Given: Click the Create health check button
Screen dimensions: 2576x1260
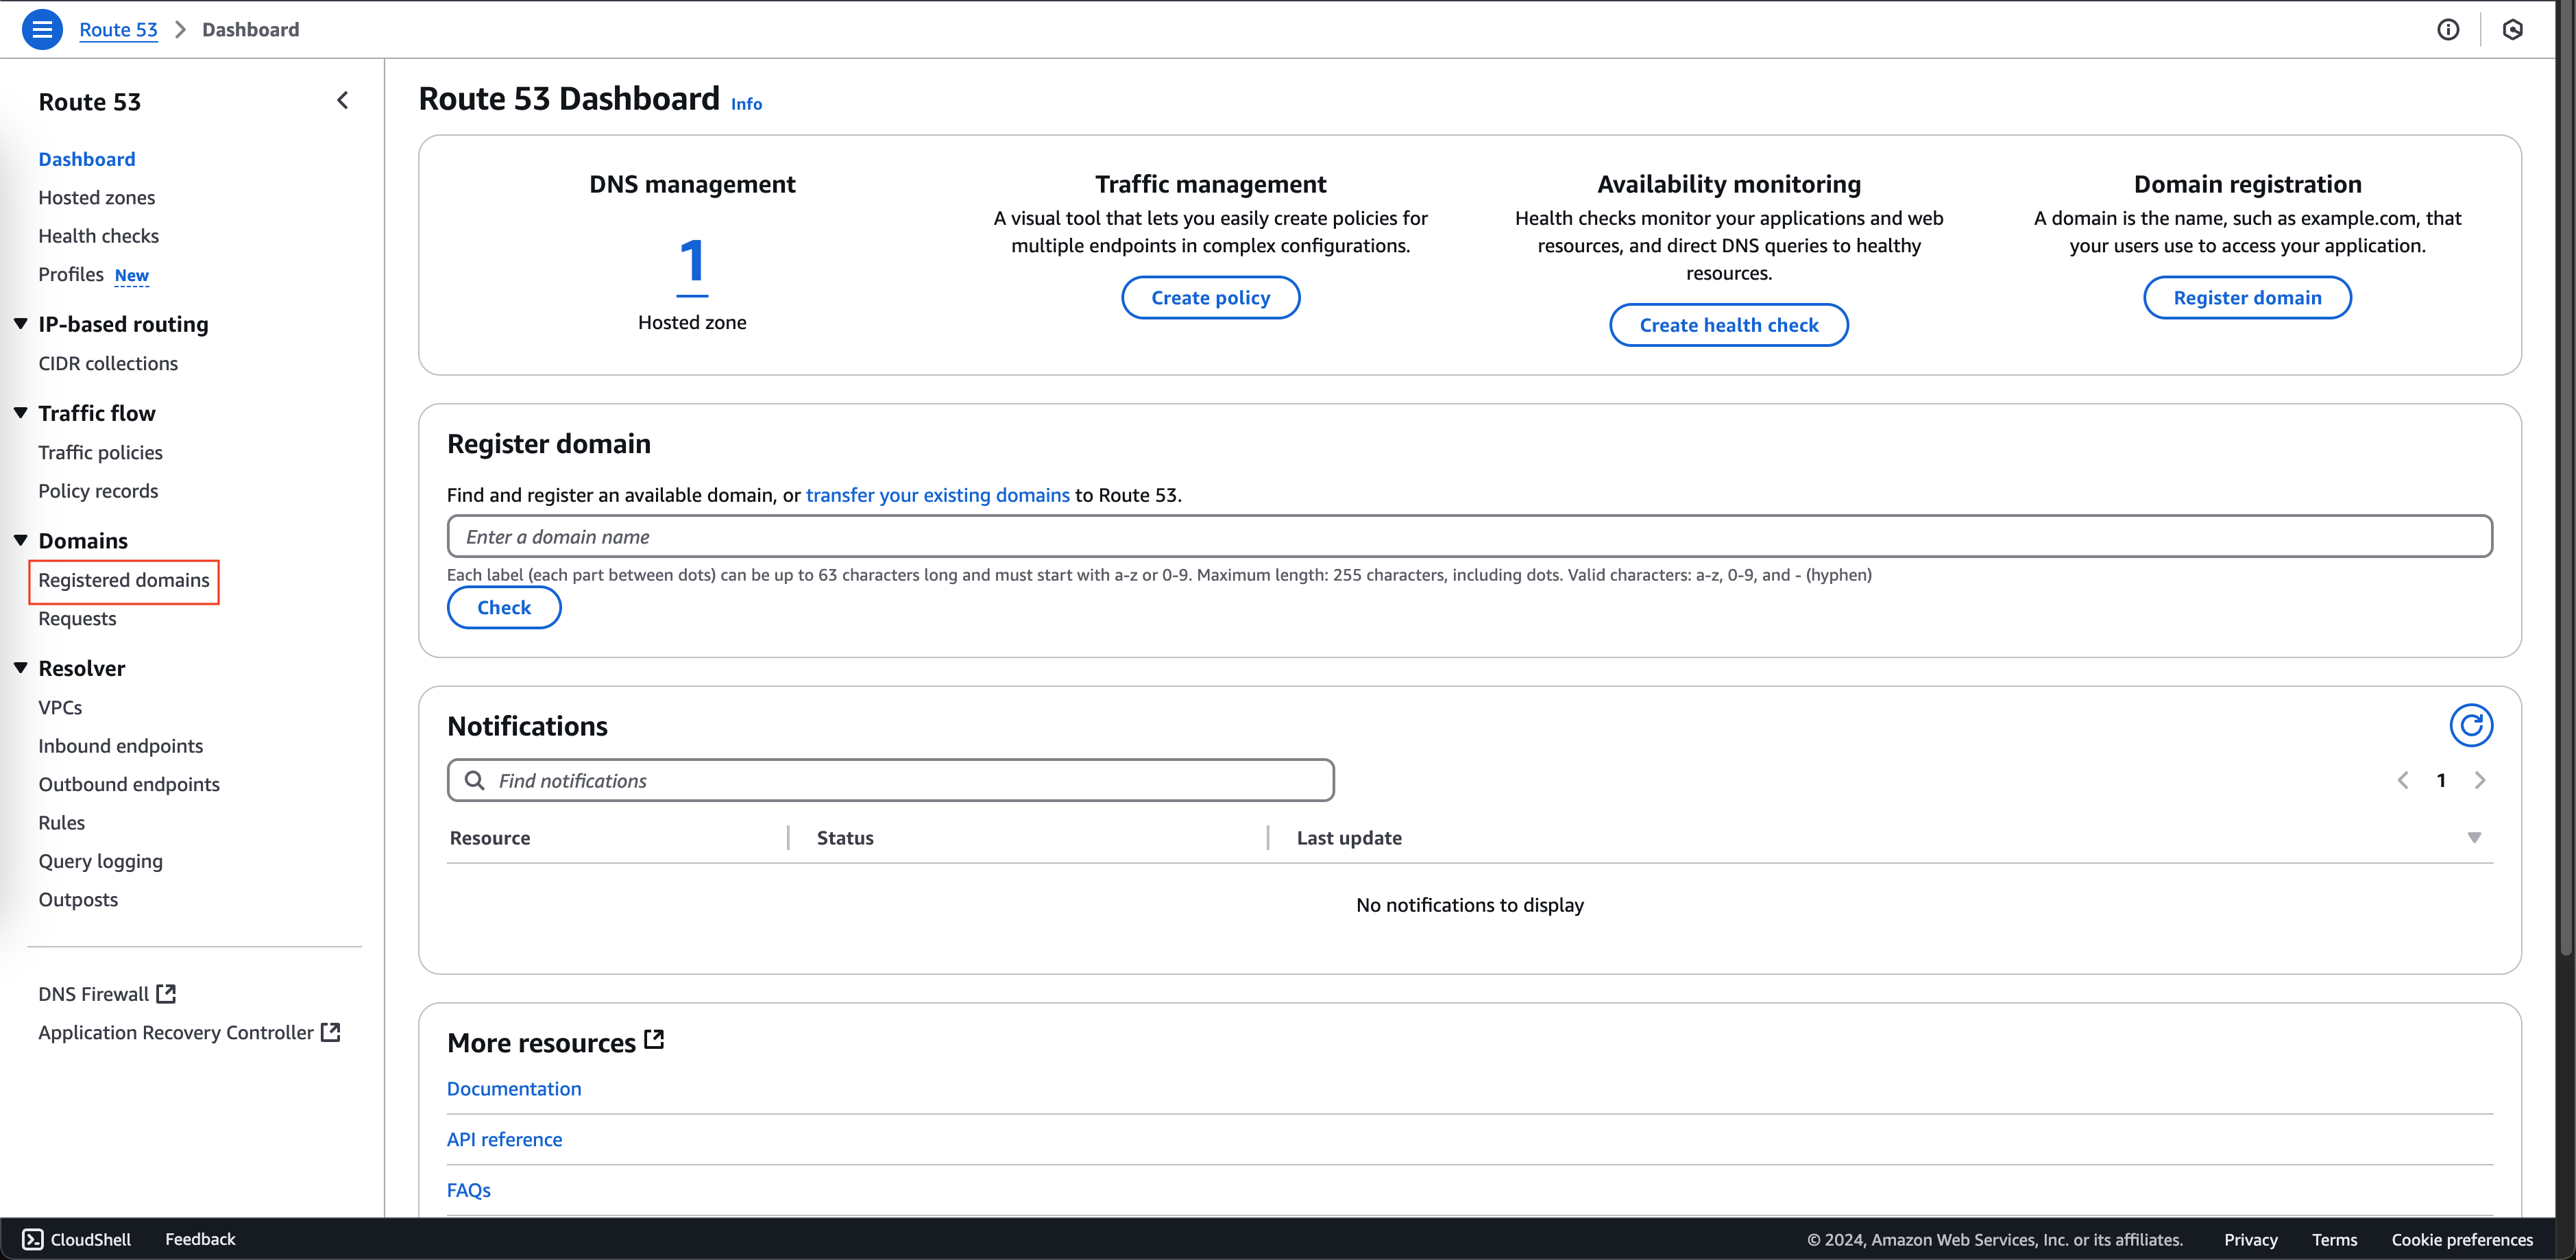Looking at the screenshot, I should [1728, 325].
